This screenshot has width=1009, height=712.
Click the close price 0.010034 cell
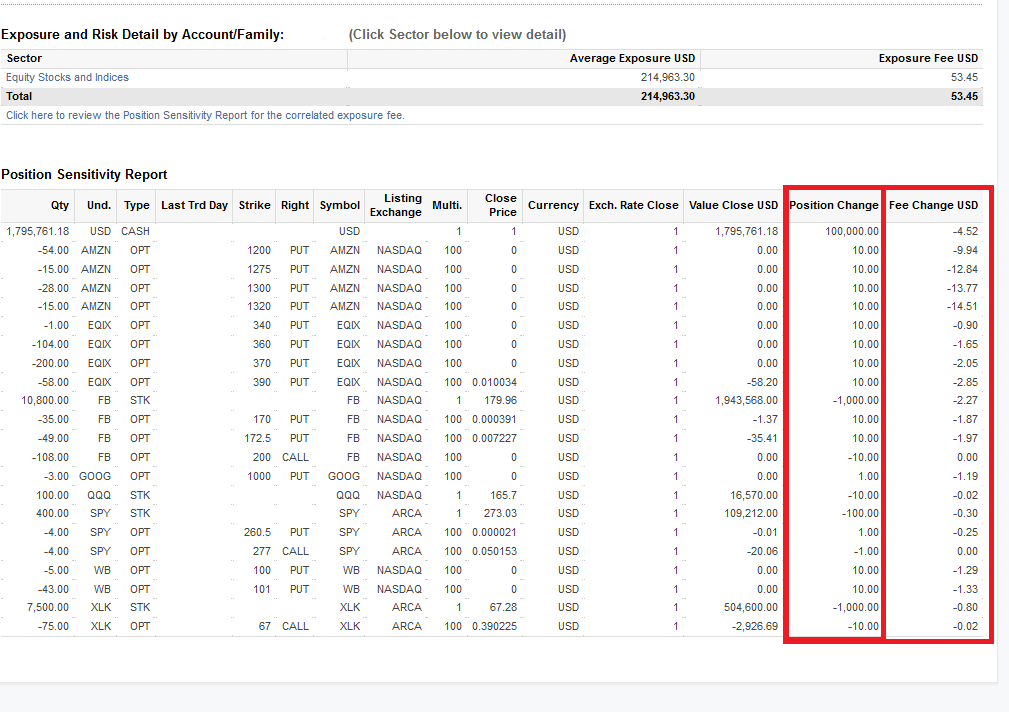click(x=494, y=382)
